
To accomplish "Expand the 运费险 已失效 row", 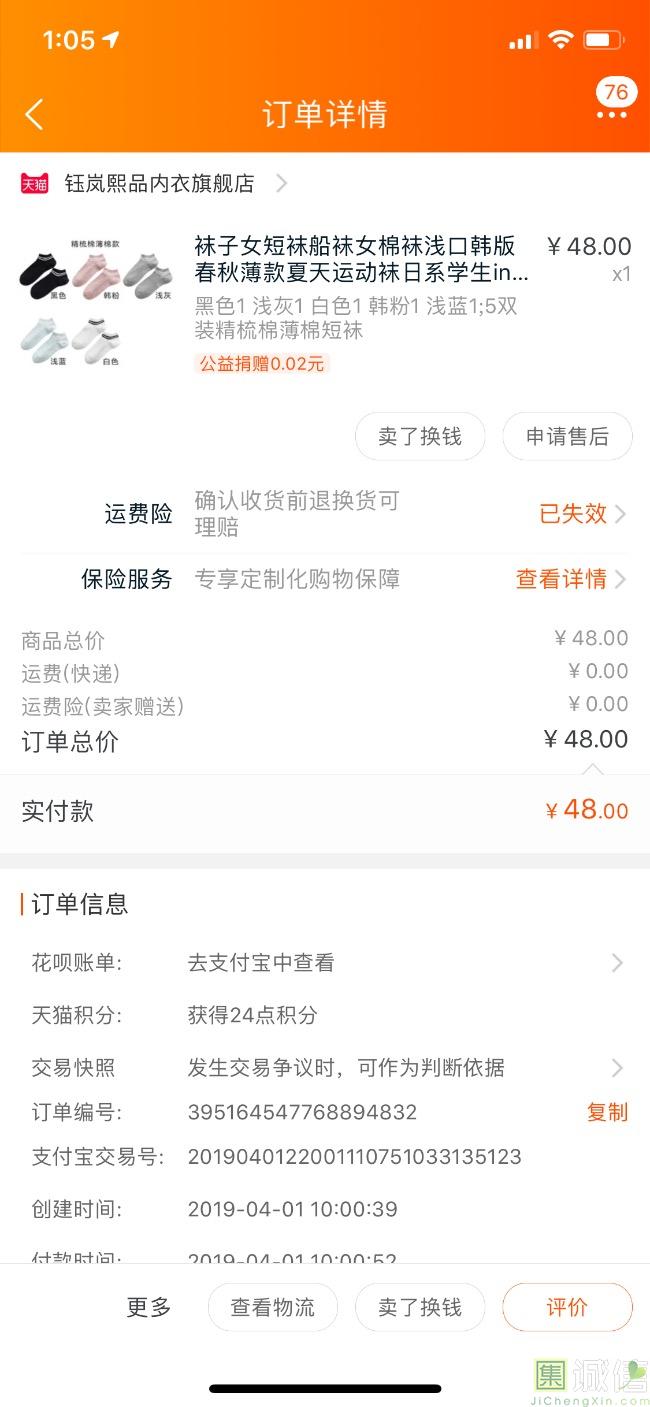I will pyautogui.click(x=582, y=514).
